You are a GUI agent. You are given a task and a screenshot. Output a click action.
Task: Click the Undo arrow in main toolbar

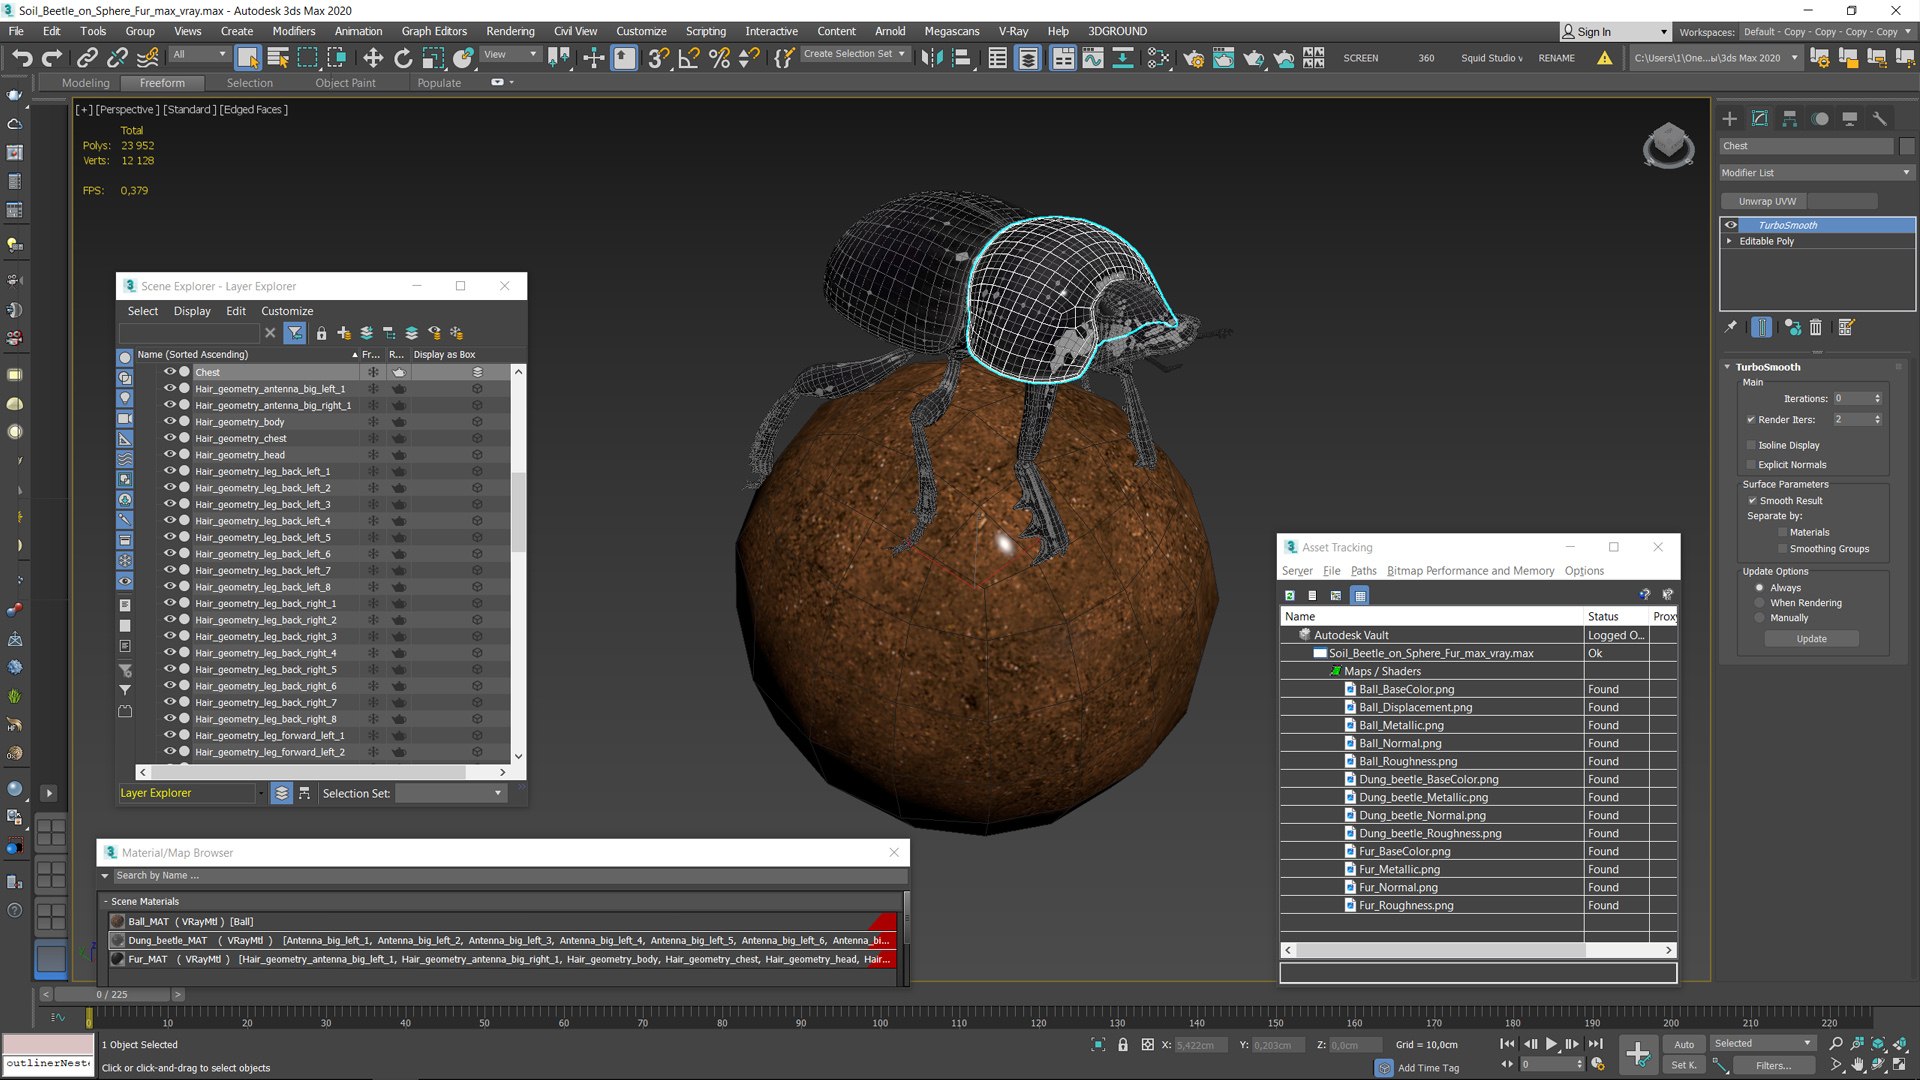pos(22,58)
